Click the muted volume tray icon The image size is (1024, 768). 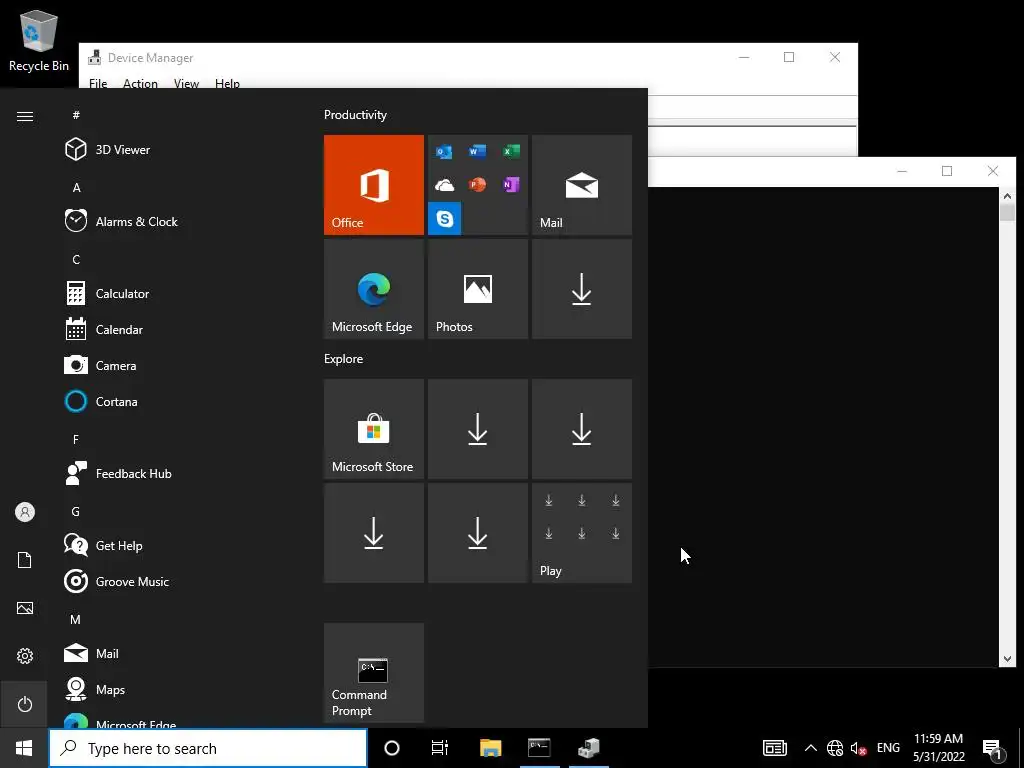pyautogui.click(x=858, y=748)
